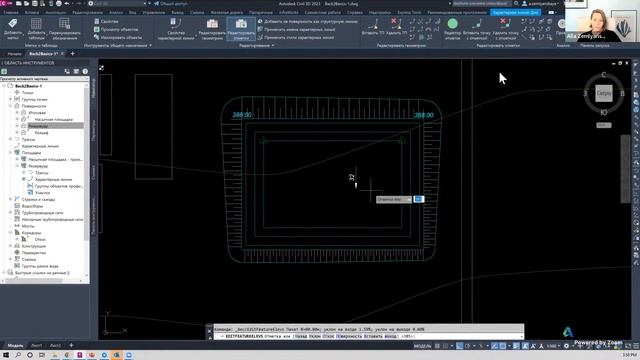Click Применить стили характерных линий

296,37
